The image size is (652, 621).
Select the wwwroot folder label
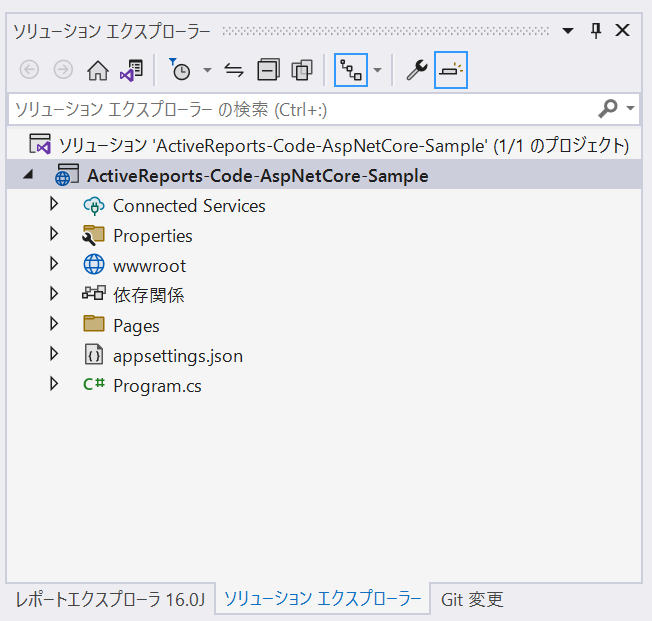(x=150, y=266)
